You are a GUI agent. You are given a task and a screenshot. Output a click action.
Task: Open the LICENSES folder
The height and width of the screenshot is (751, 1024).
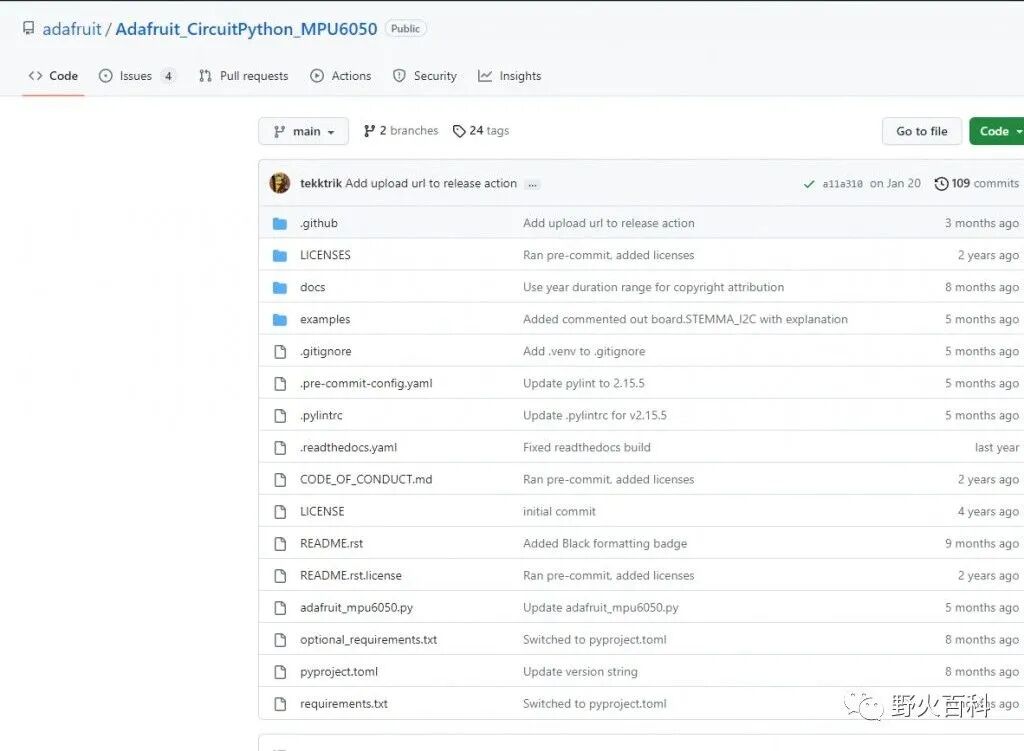coord(325,255)
